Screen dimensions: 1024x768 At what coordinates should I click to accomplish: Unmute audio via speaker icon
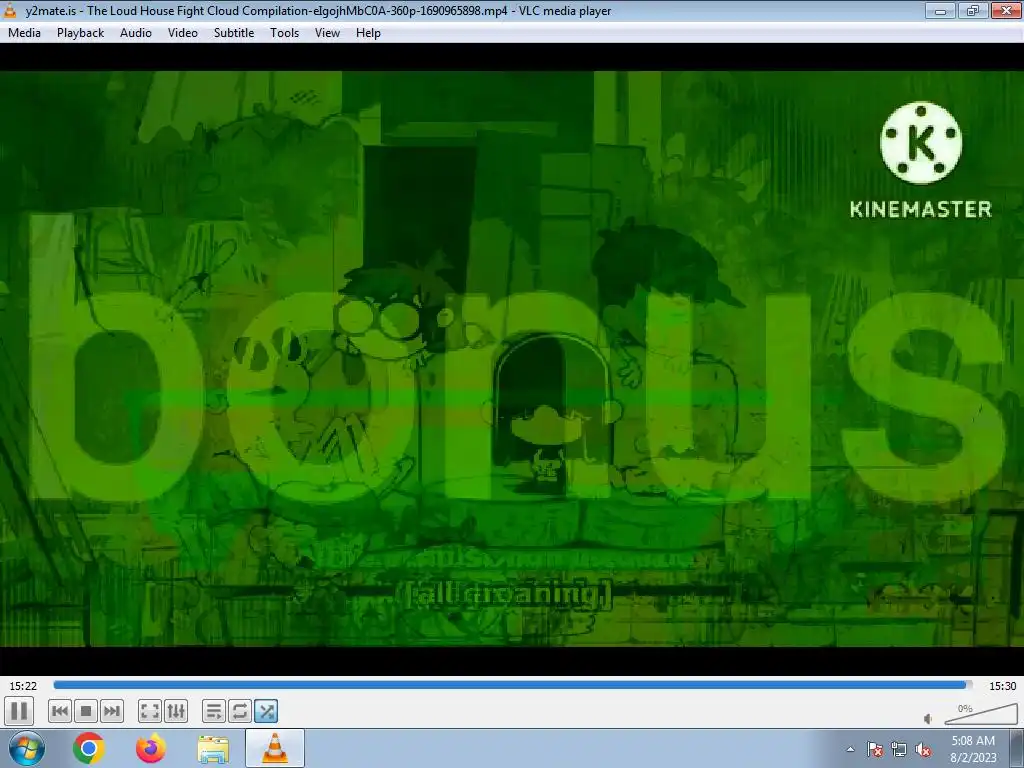pos(928,718)
